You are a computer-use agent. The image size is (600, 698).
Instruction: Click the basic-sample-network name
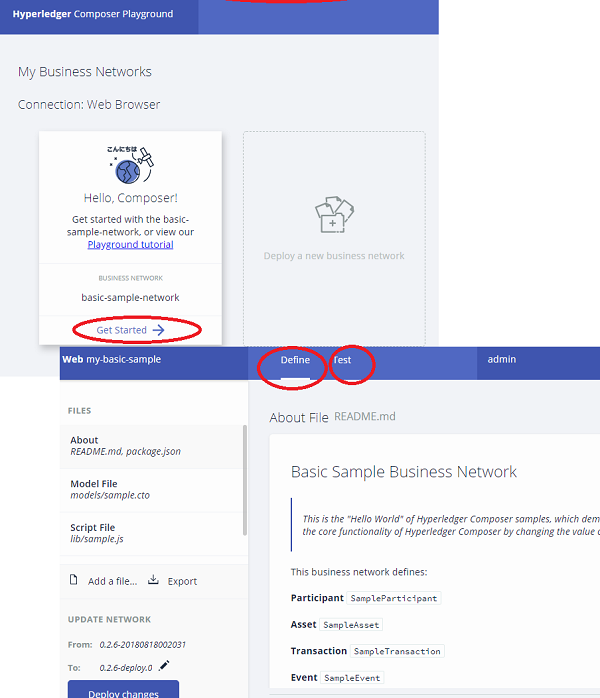(130, 297)
